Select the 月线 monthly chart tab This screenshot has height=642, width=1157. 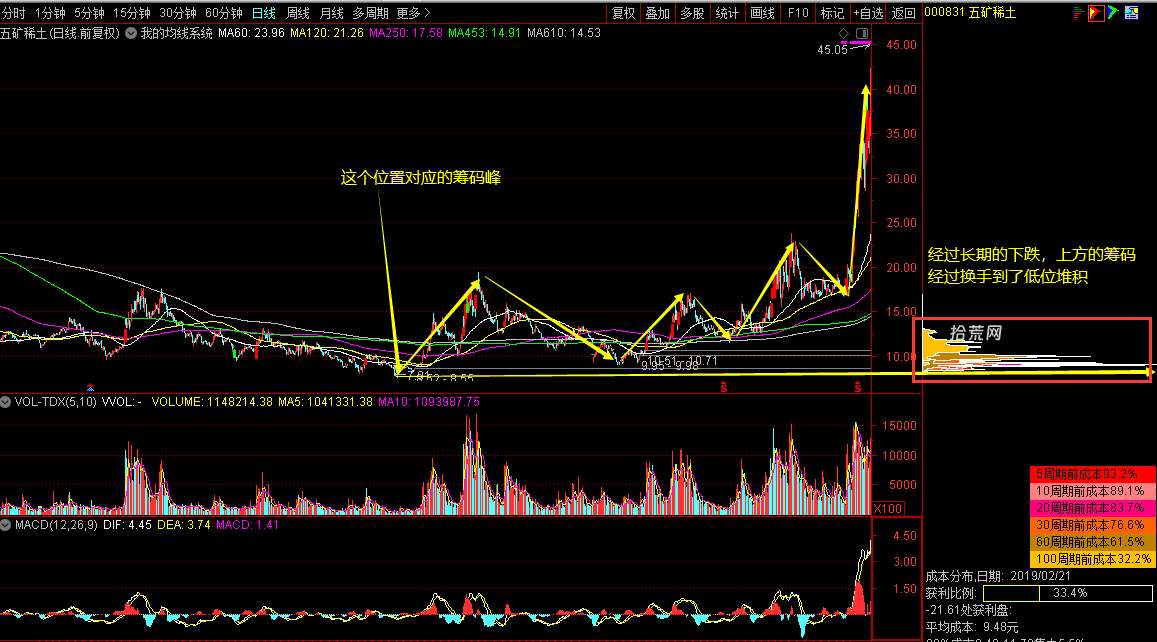point(331,13)
